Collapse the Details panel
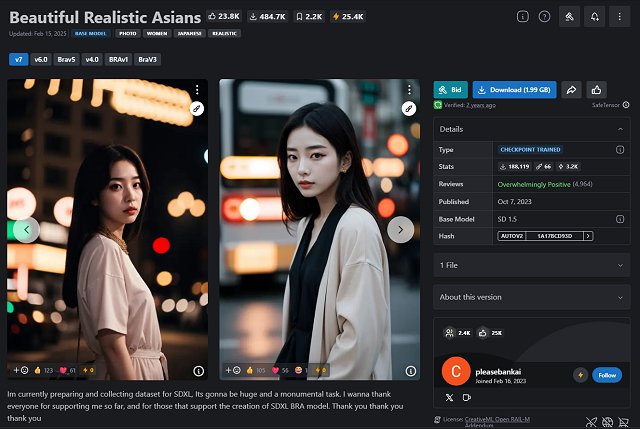This screenshot has width=640, height=429. tap(619, 129)
